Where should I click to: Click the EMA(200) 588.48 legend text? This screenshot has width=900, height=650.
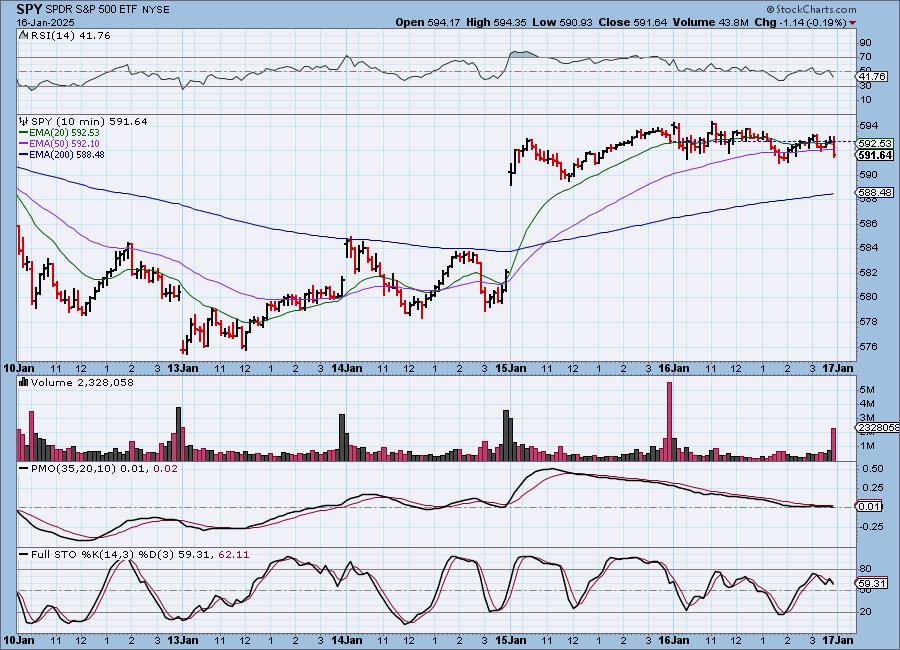67,154
